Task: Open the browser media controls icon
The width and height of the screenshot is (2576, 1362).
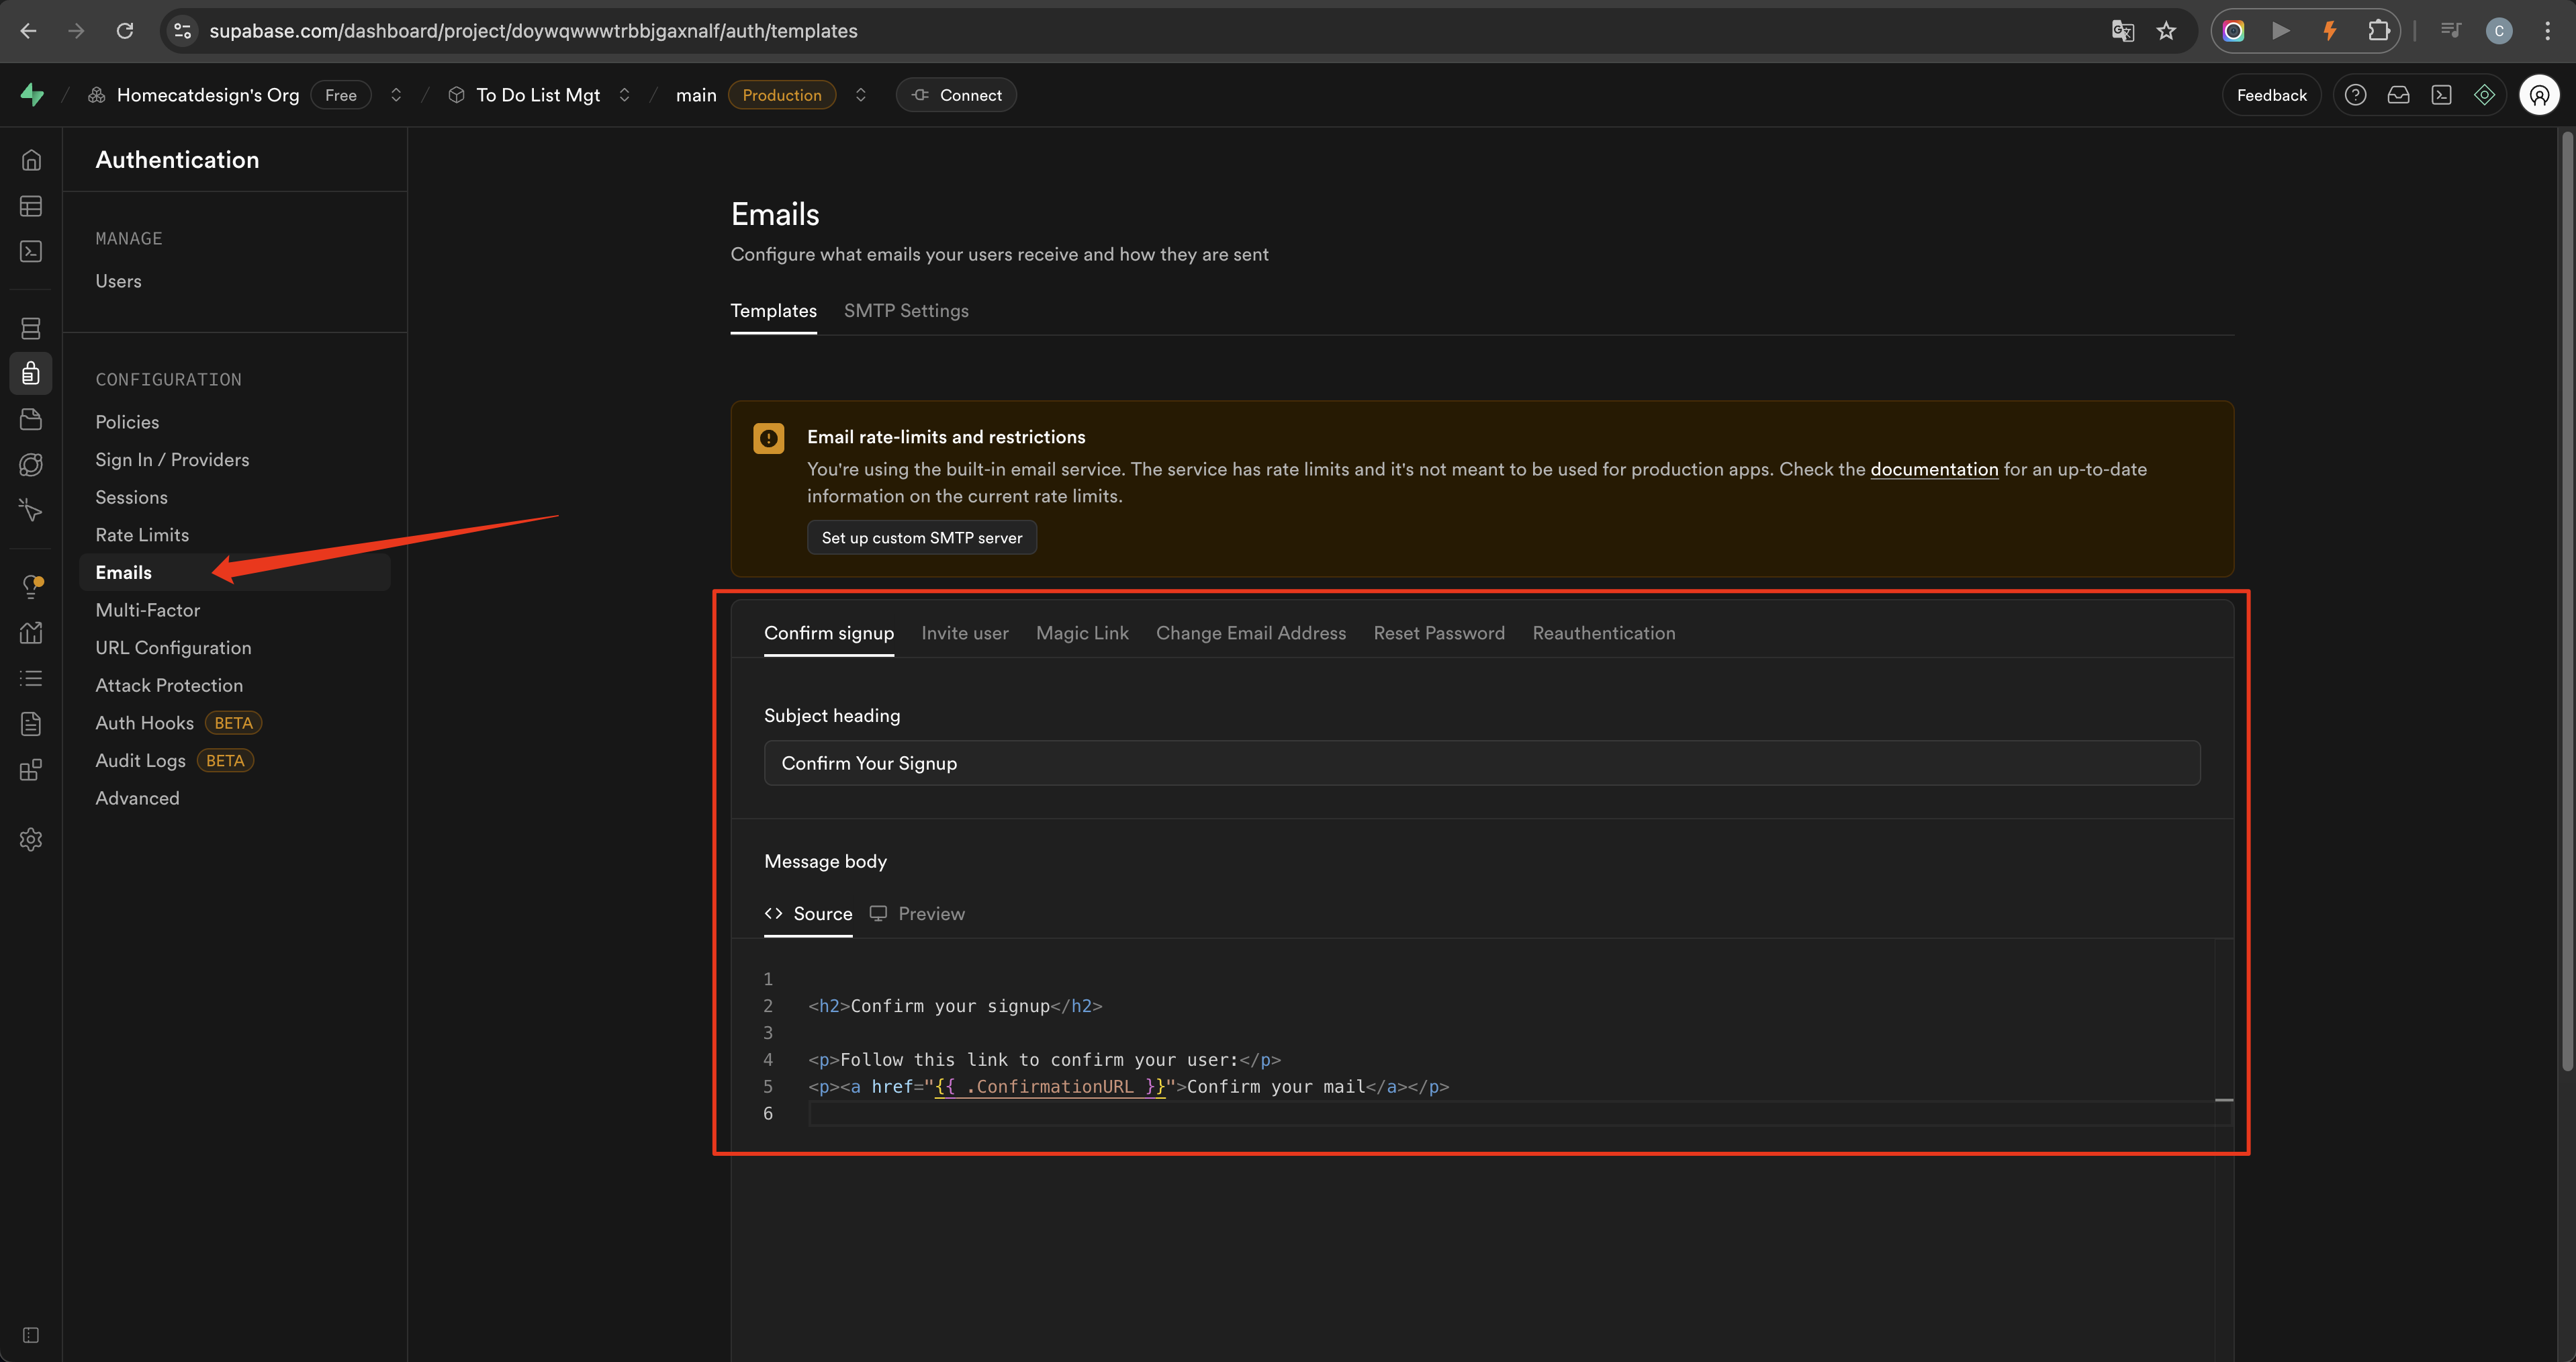Action: tap(2450, 31)
